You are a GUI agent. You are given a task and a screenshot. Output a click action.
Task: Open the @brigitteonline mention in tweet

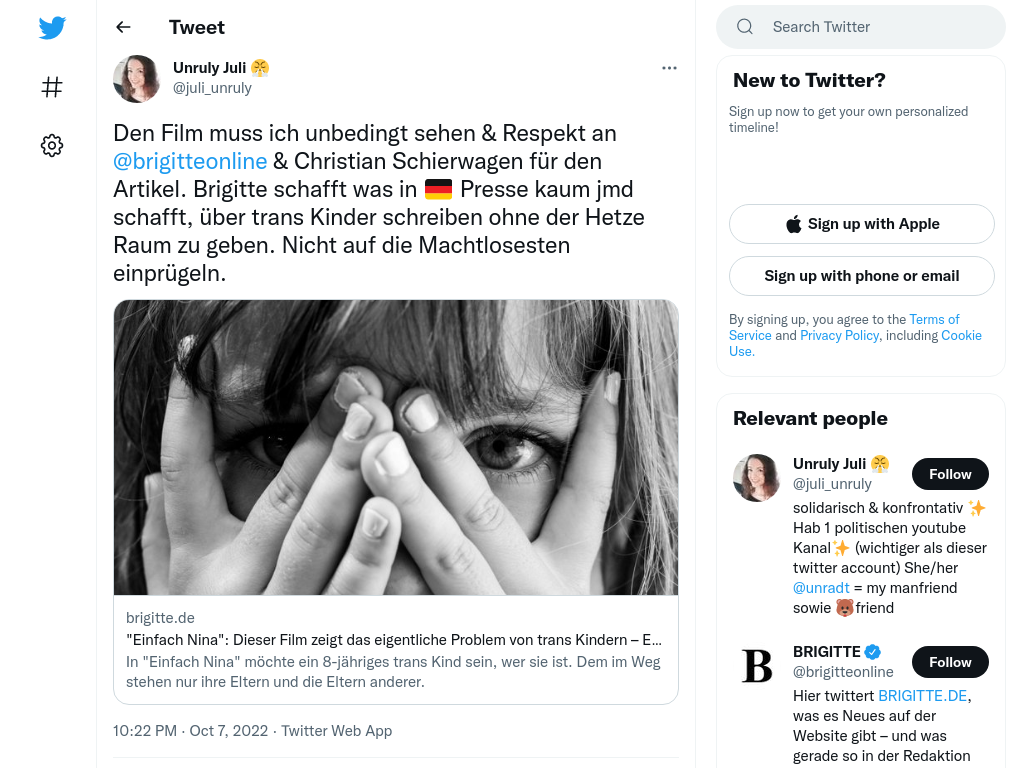[190, 161]
